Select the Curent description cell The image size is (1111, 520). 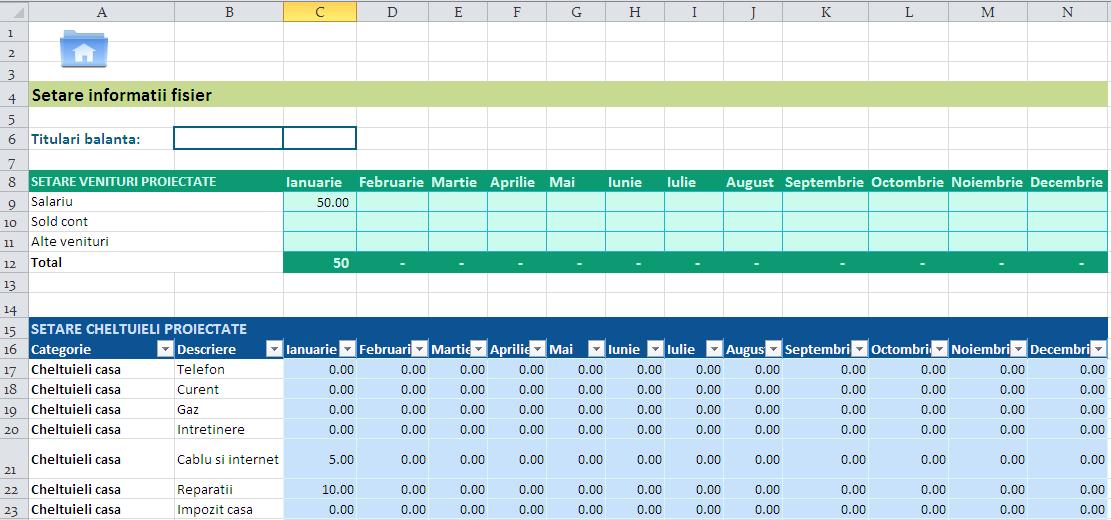coord(229,389)
